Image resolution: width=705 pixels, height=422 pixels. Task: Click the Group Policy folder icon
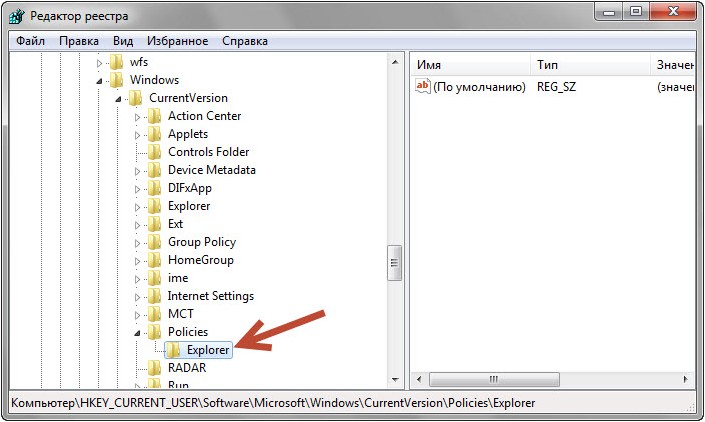(155, 242)
